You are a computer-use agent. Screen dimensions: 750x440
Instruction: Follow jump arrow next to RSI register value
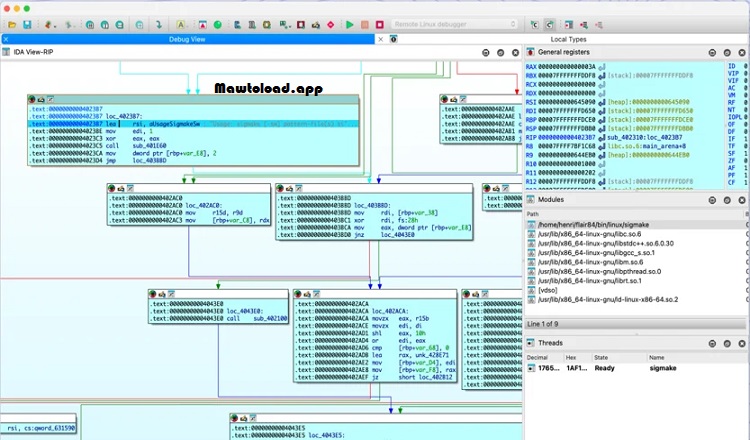pos(602,102)
